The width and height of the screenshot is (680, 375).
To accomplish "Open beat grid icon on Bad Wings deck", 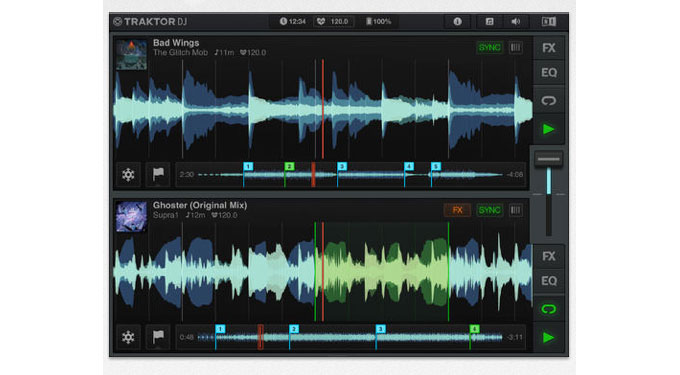I will click(x=515, y=48).
